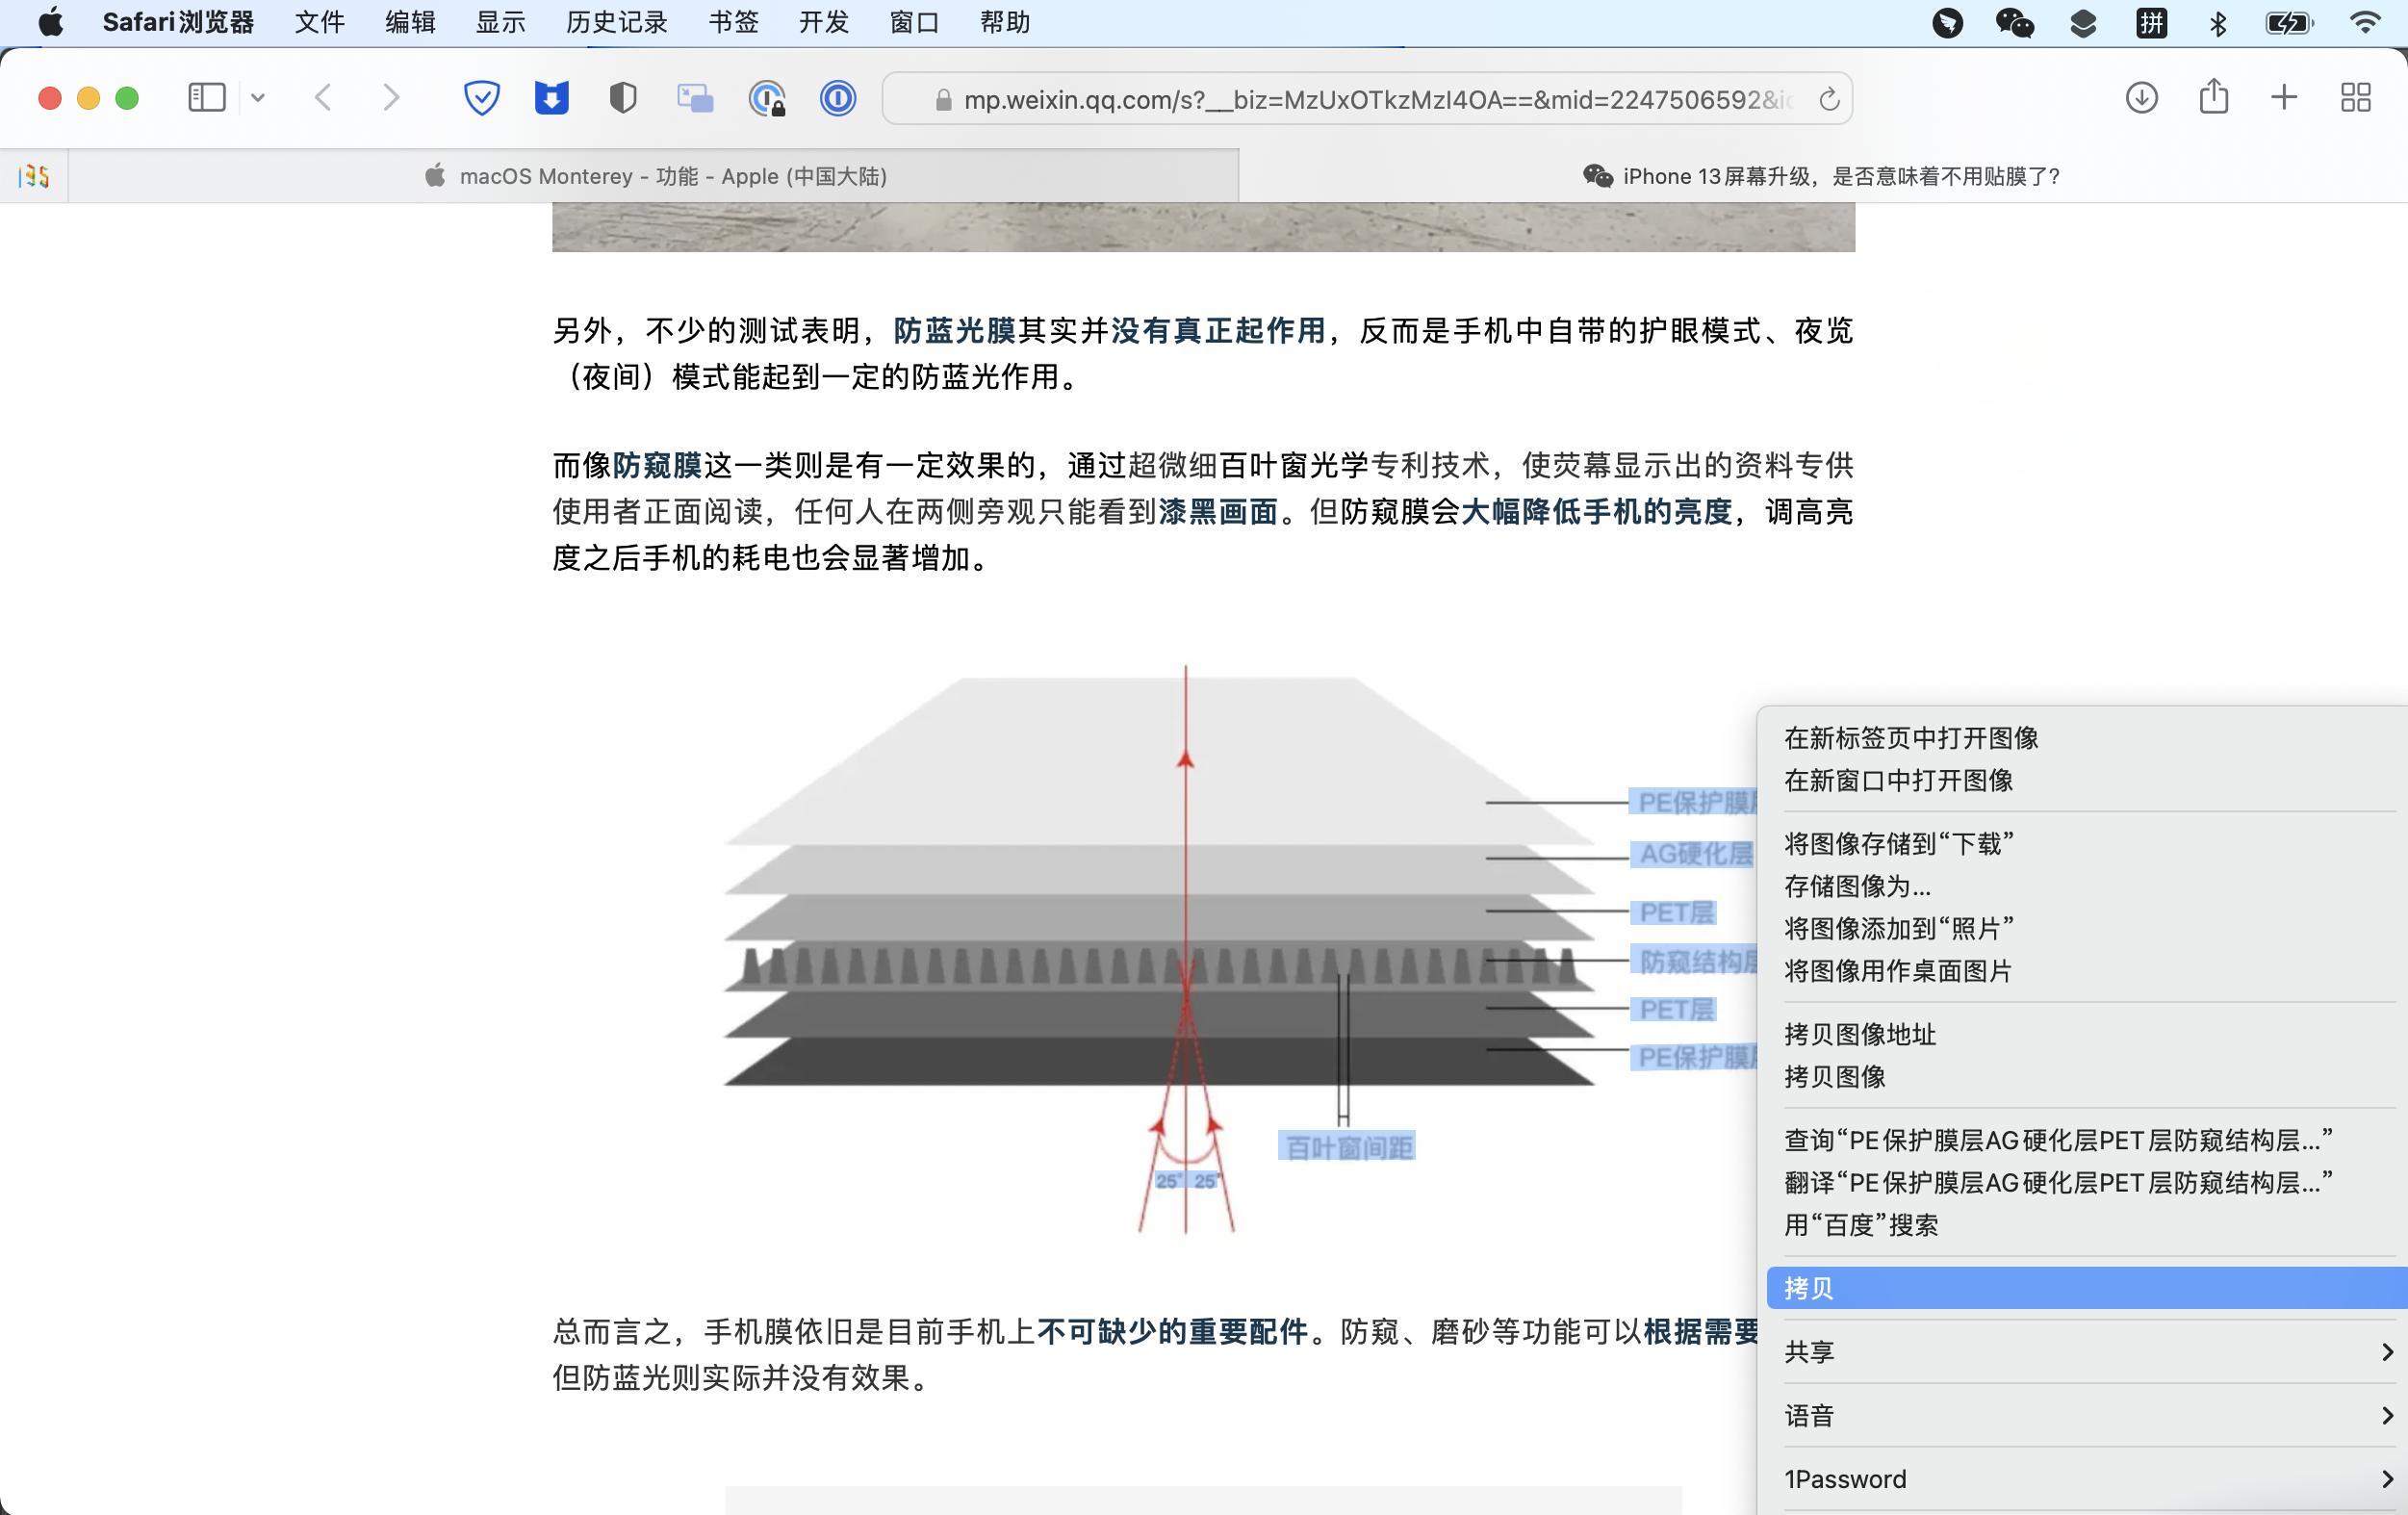Click the Safari sidebar toggle icon
Screen dimensions: 2408x1515
(x=207, y=98)
